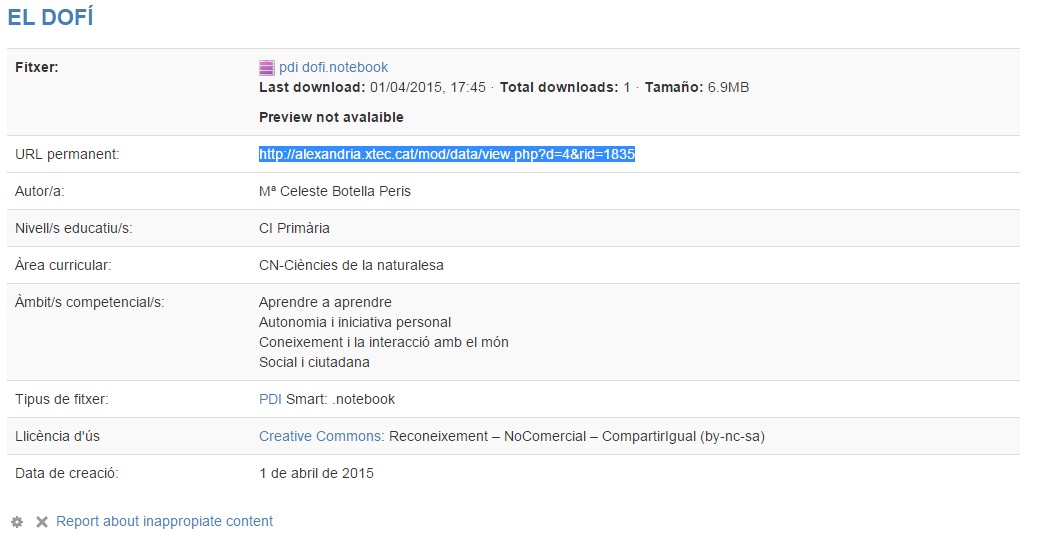Click the 'Fitxer:' field label

pos(37,68)
